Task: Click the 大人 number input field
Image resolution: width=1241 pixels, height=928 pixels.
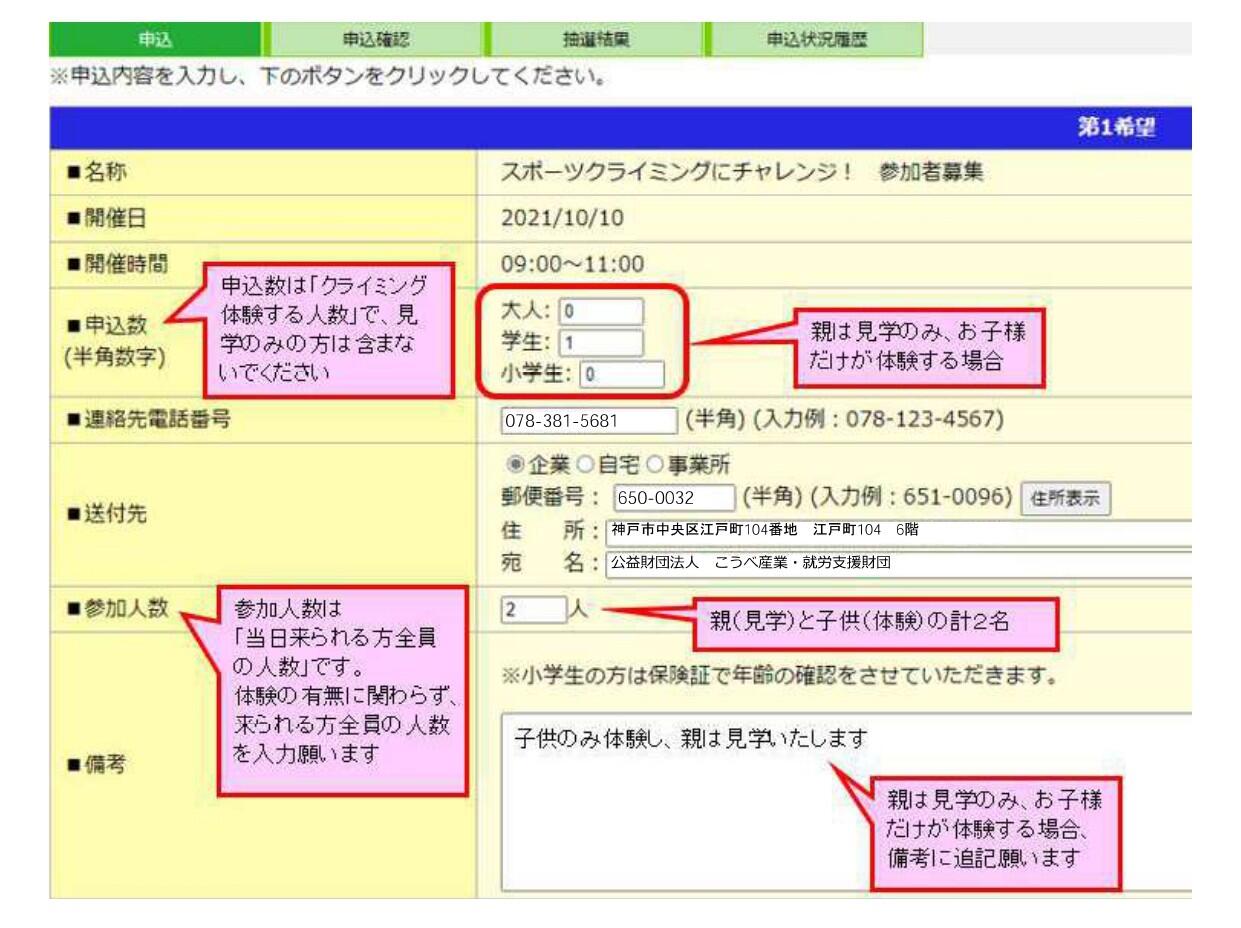Action: coord(601,311)
